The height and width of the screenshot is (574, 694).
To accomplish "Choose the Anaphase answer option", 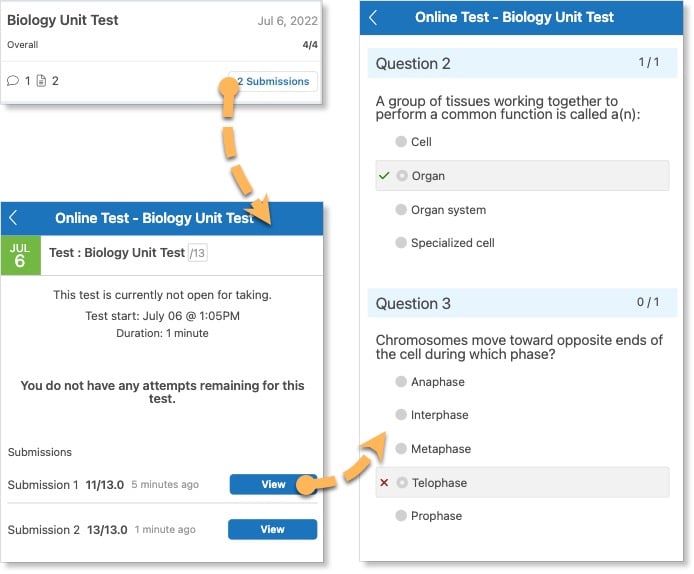I will pyautogui.click(x=401, y=382).
